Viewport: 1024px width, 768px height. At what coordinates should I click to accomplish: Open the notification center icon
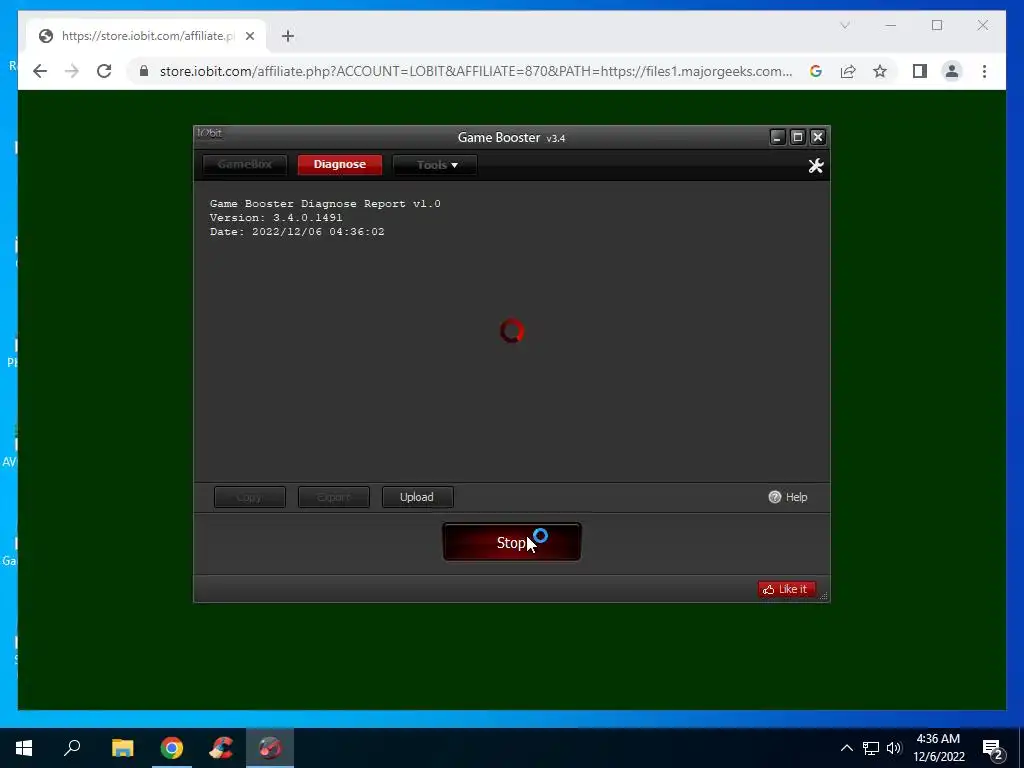click(993, 749)
